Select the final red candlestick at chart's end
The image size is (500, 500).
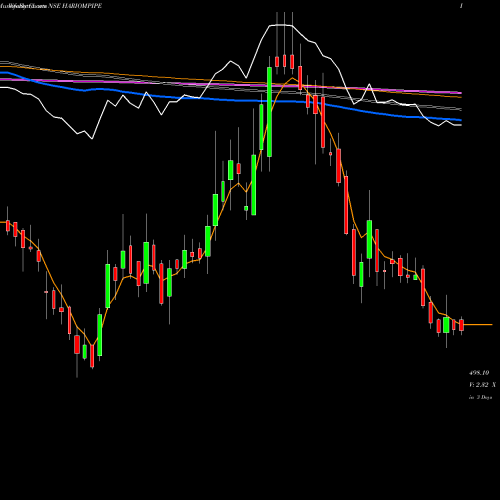[x=461, y=325]
